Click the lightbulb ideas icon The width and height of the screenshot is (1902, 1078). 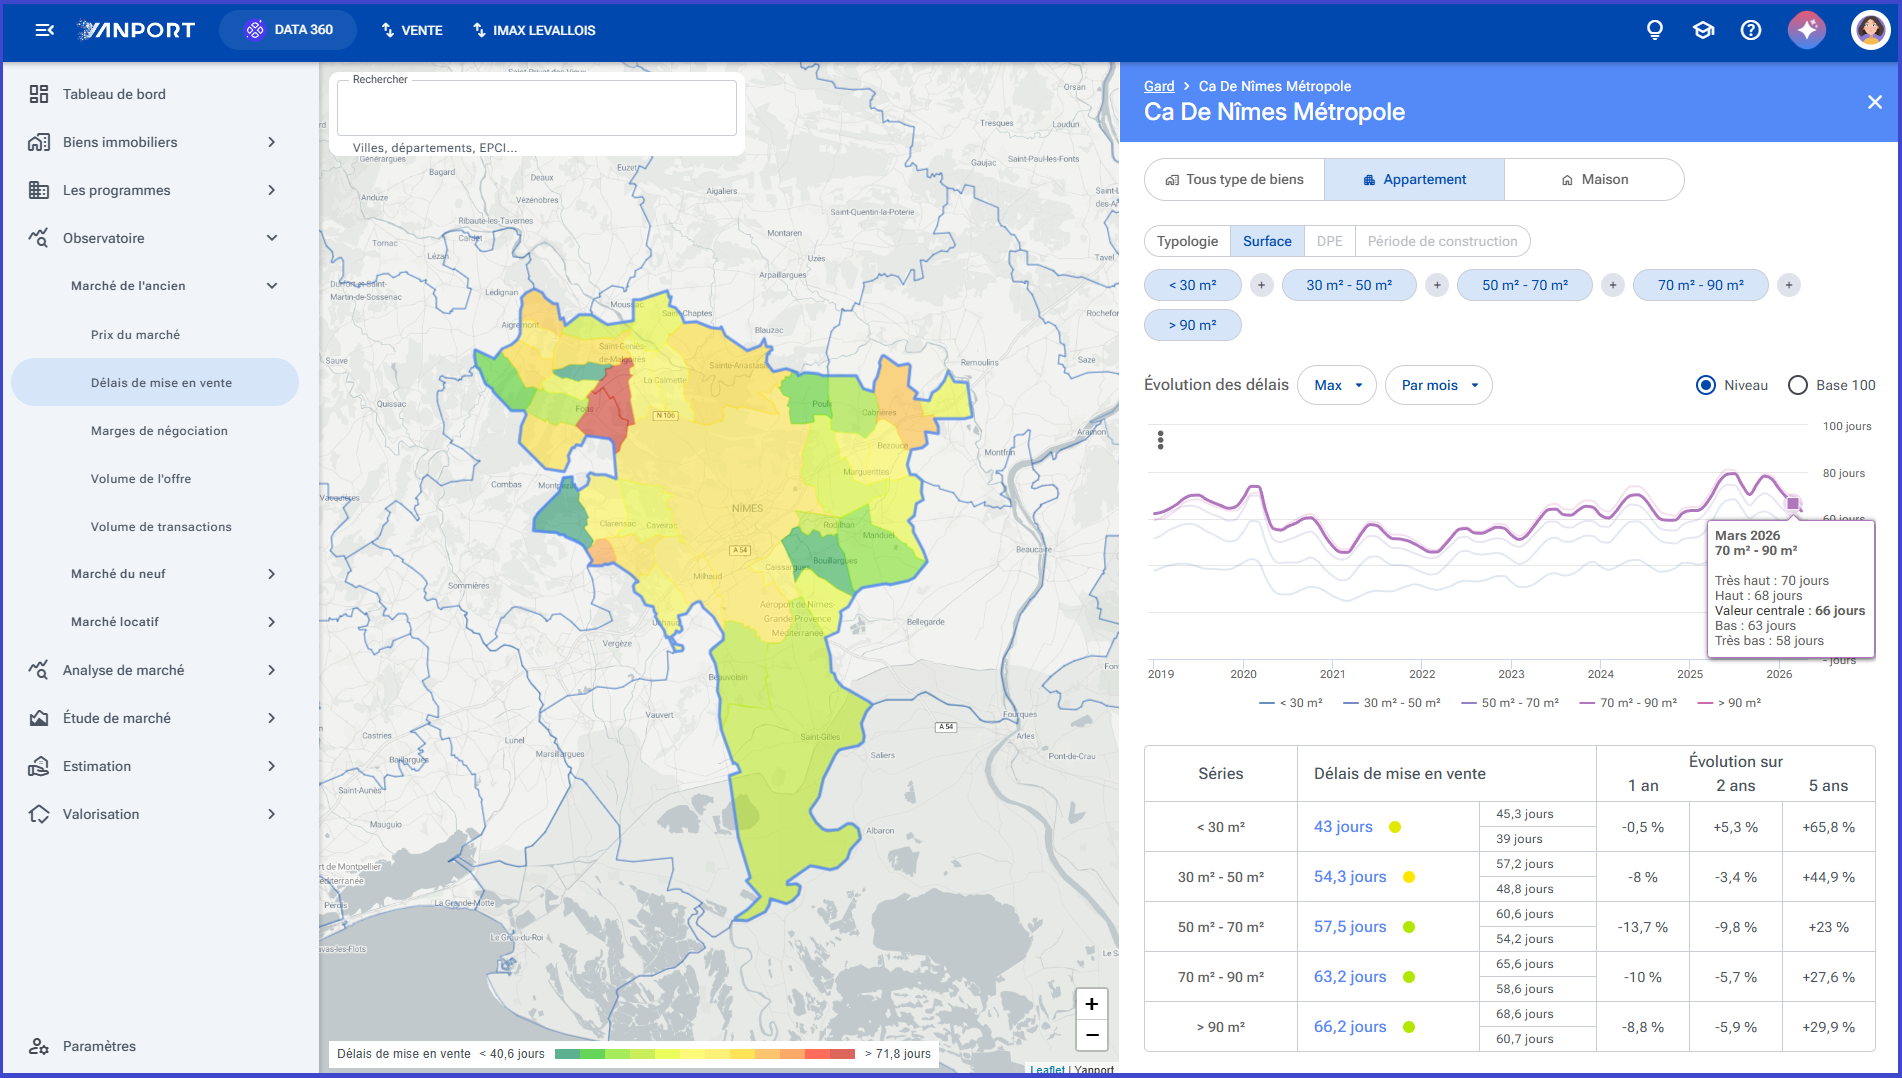[x=1655, y=30]
